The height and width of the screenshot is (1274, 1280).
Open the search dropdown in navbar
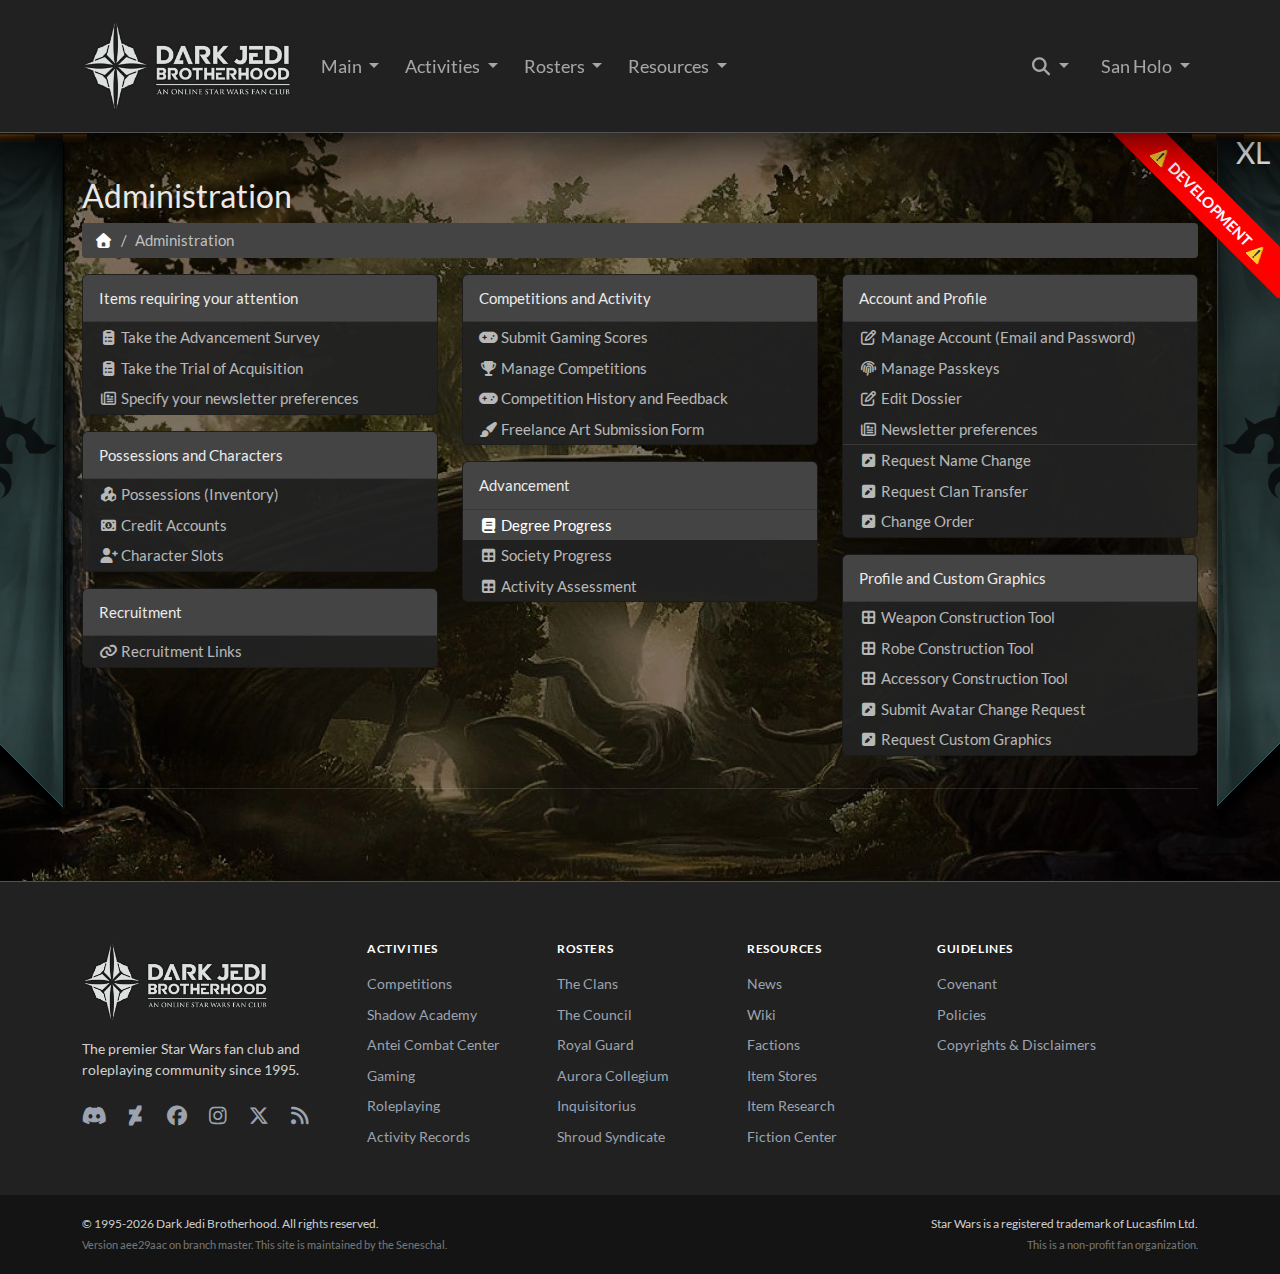point(1049,67)
